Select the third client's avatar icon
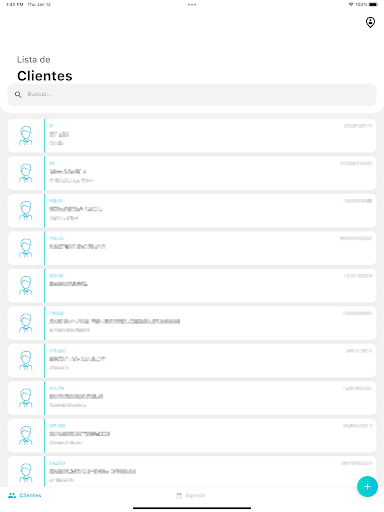This screenshot has width=384, height=512. coord(26,210)
